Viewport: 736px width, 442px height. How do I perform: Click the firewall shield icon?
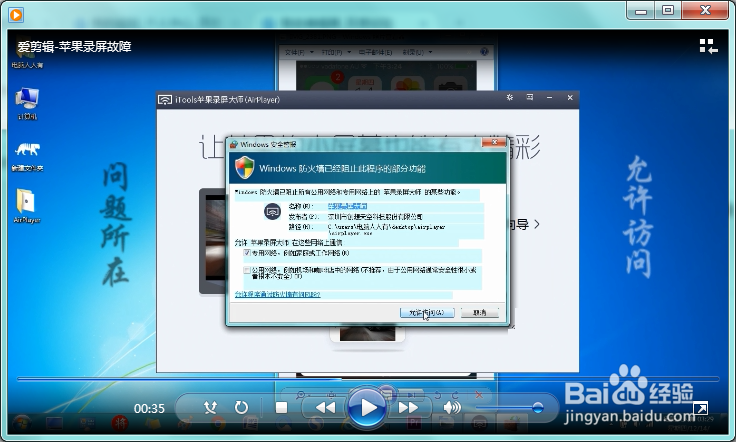click(x=245, y=168)
